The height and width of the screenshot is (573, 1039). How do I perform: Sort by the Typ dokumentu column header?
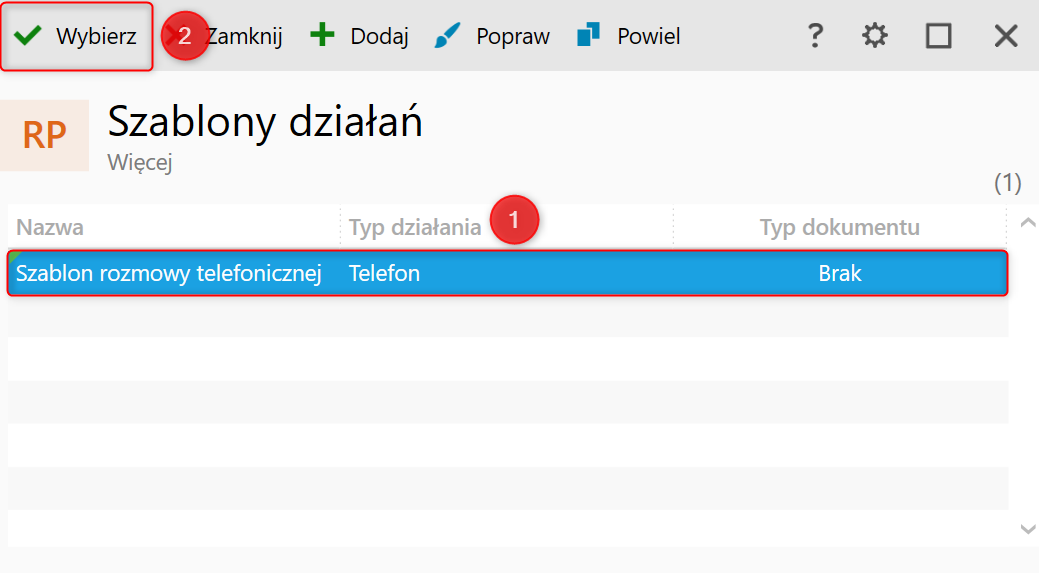point(839,227)
